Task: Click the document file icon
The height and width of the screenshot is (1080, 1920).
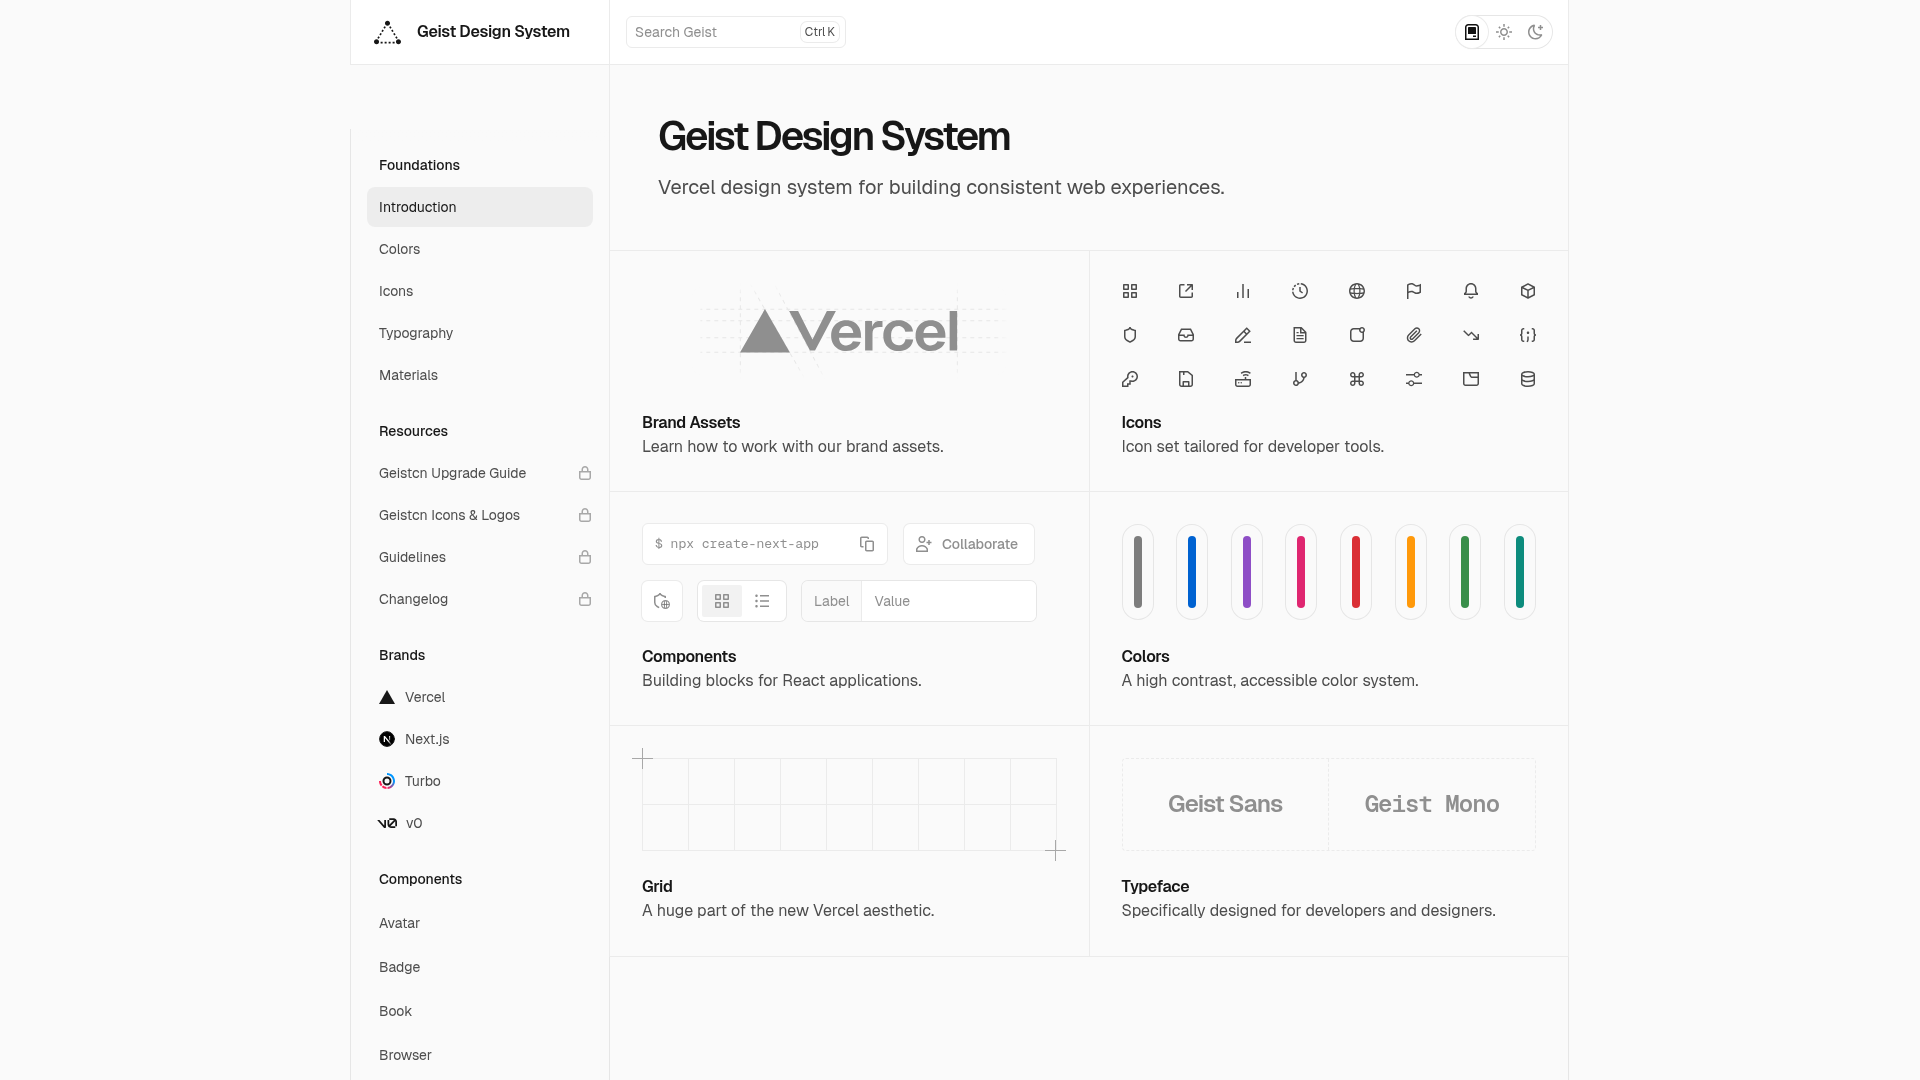Action: pyautogui.click(x=1300, y=335)
